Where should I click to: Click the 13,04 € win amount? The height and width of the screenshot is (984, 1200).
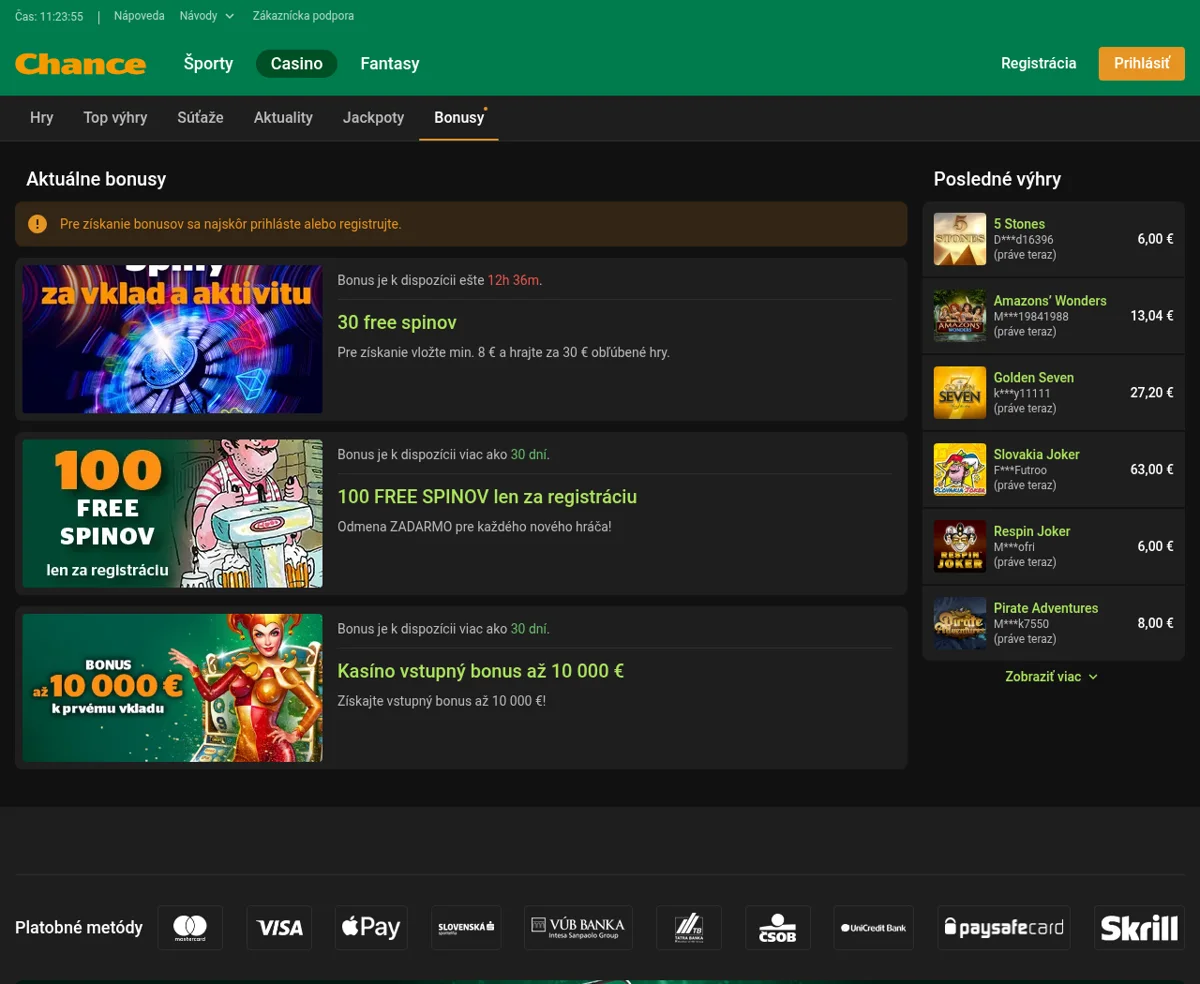(x=1152, y=316)
